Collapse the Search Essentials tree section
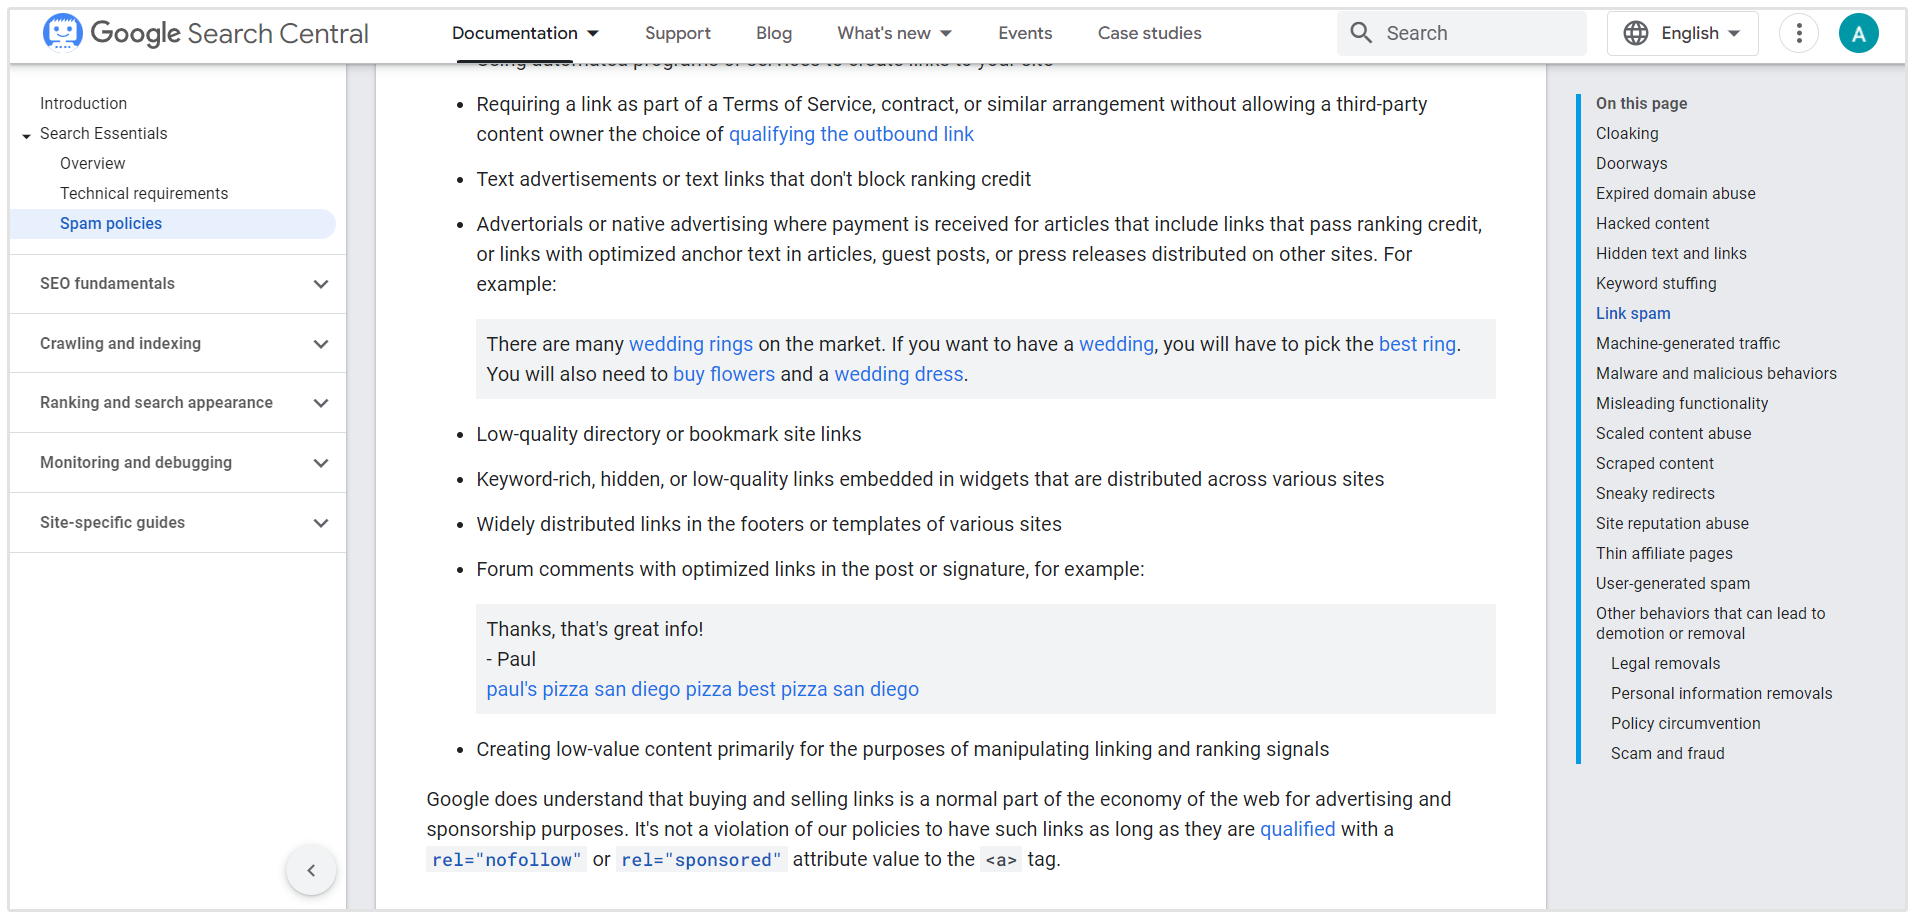The width and height of the screenshot is (1915, 919). click(26, 135)
